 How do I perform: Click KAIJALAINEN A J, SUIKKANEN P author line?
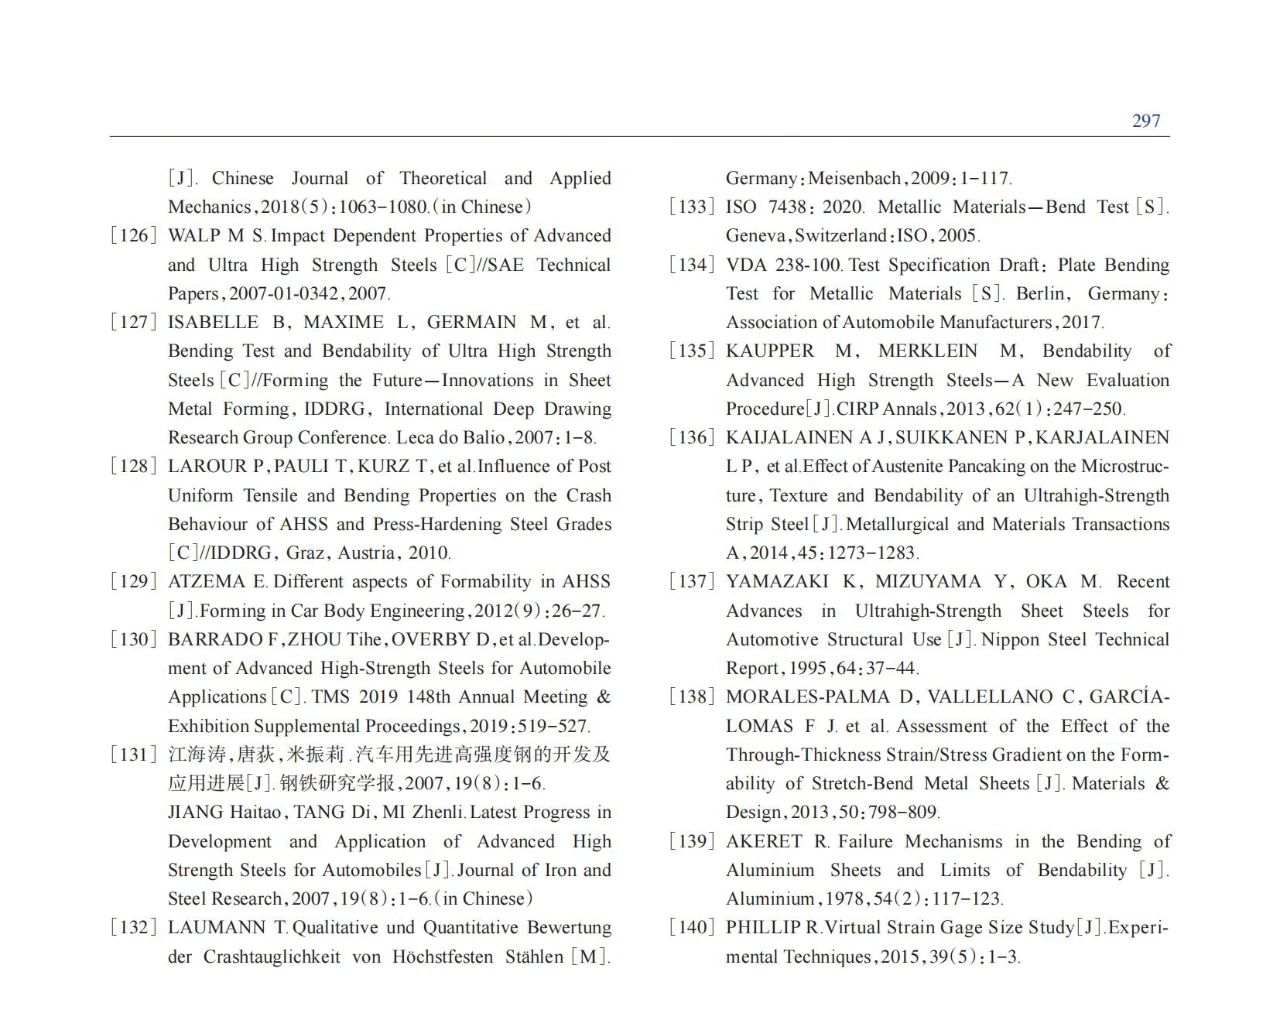click(947, 437)
